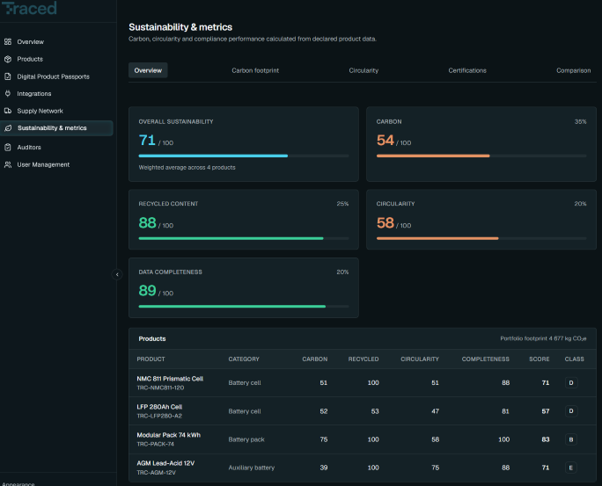This screenshot has width=602, height=486.
Task: Click the Overall Sustainability score 71
Action: [147, 140]
